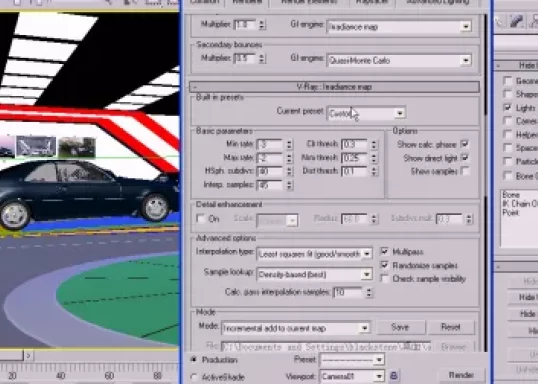This screenshot has width=538, height=384.
Task: Increase Min rate using spinner arrows
Action: point(289,142)
